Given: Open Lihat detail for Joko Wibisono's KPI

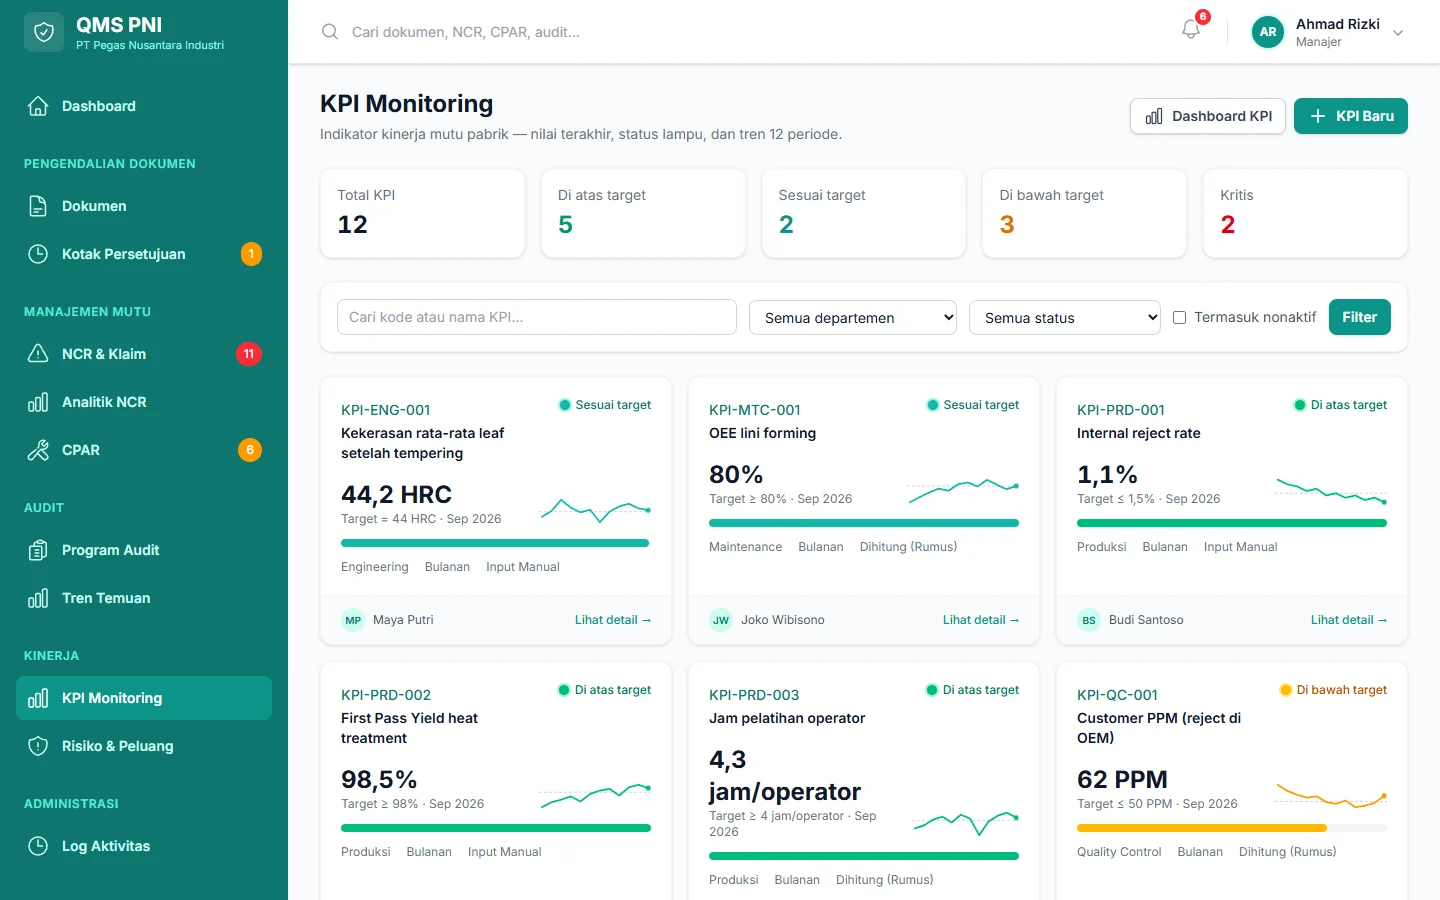Looking at the screenshot, I should tap(981, 620).
